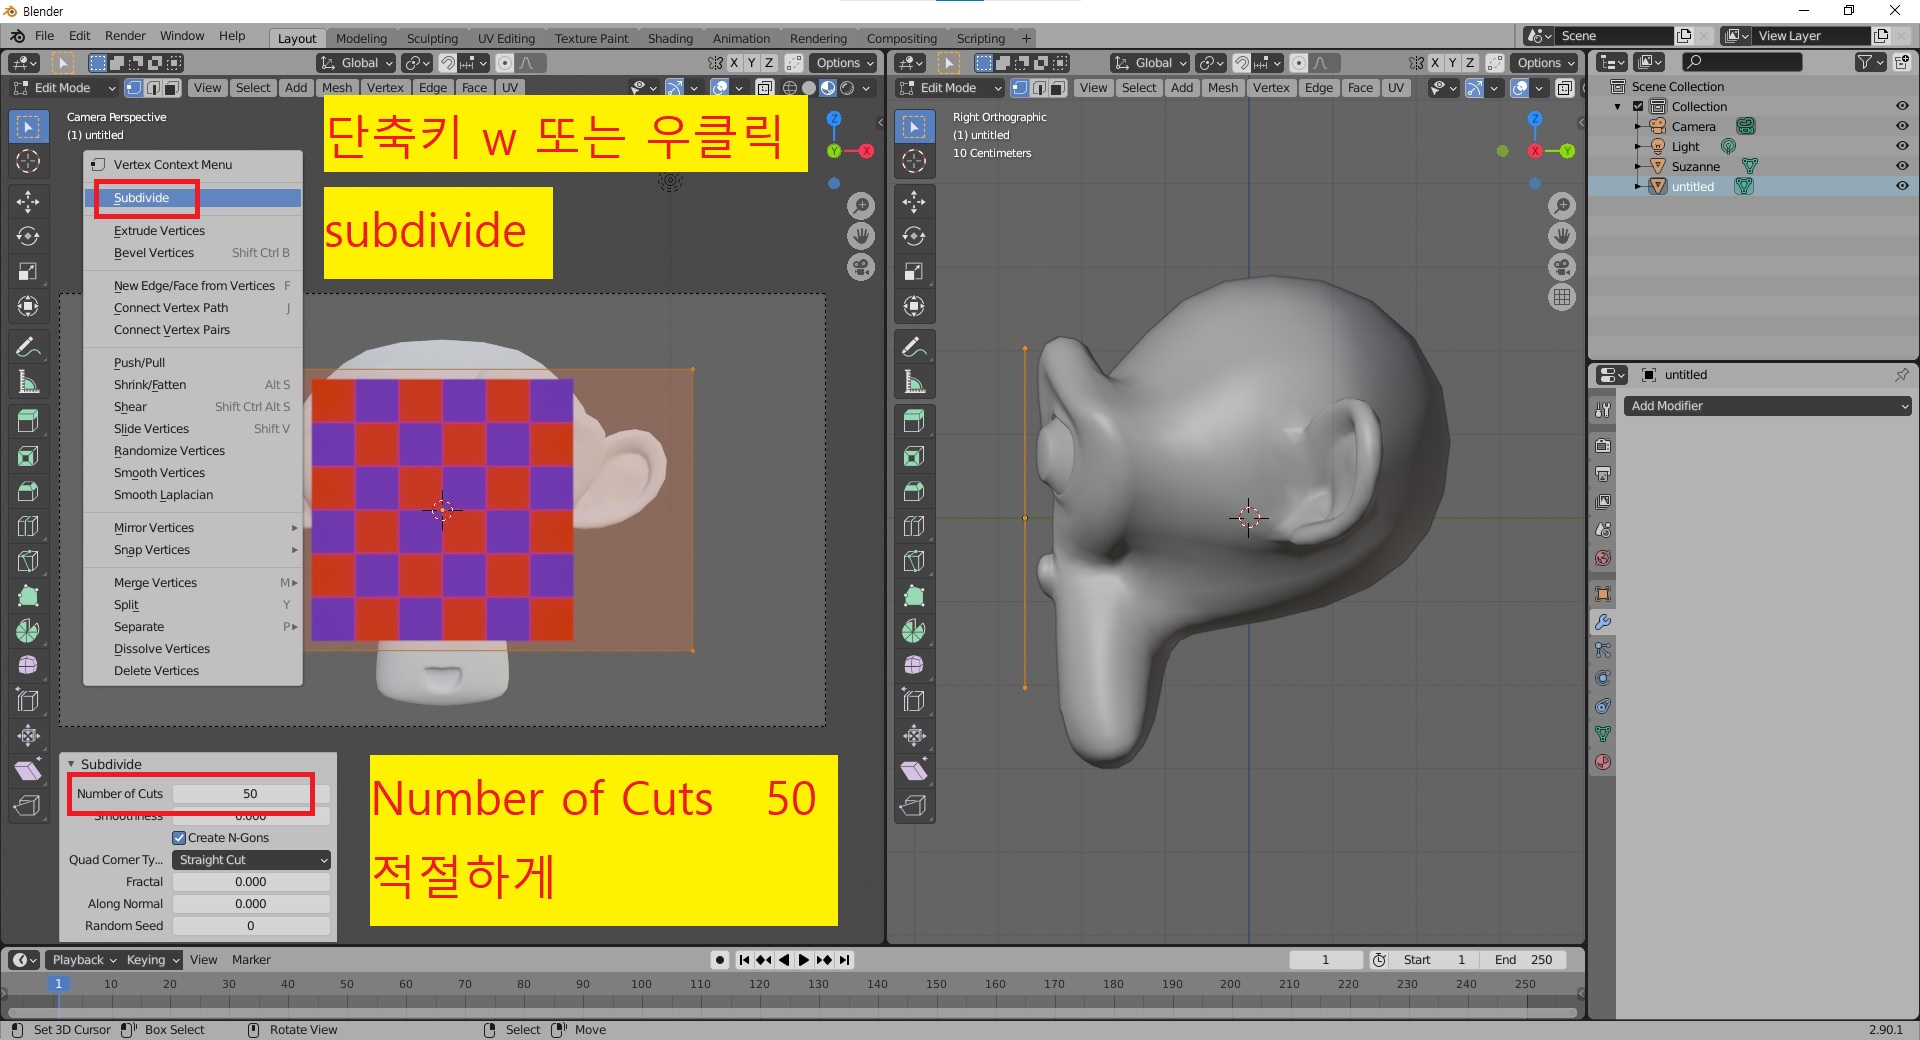Open the Render menu in top bar

click(x=125, y=36)
